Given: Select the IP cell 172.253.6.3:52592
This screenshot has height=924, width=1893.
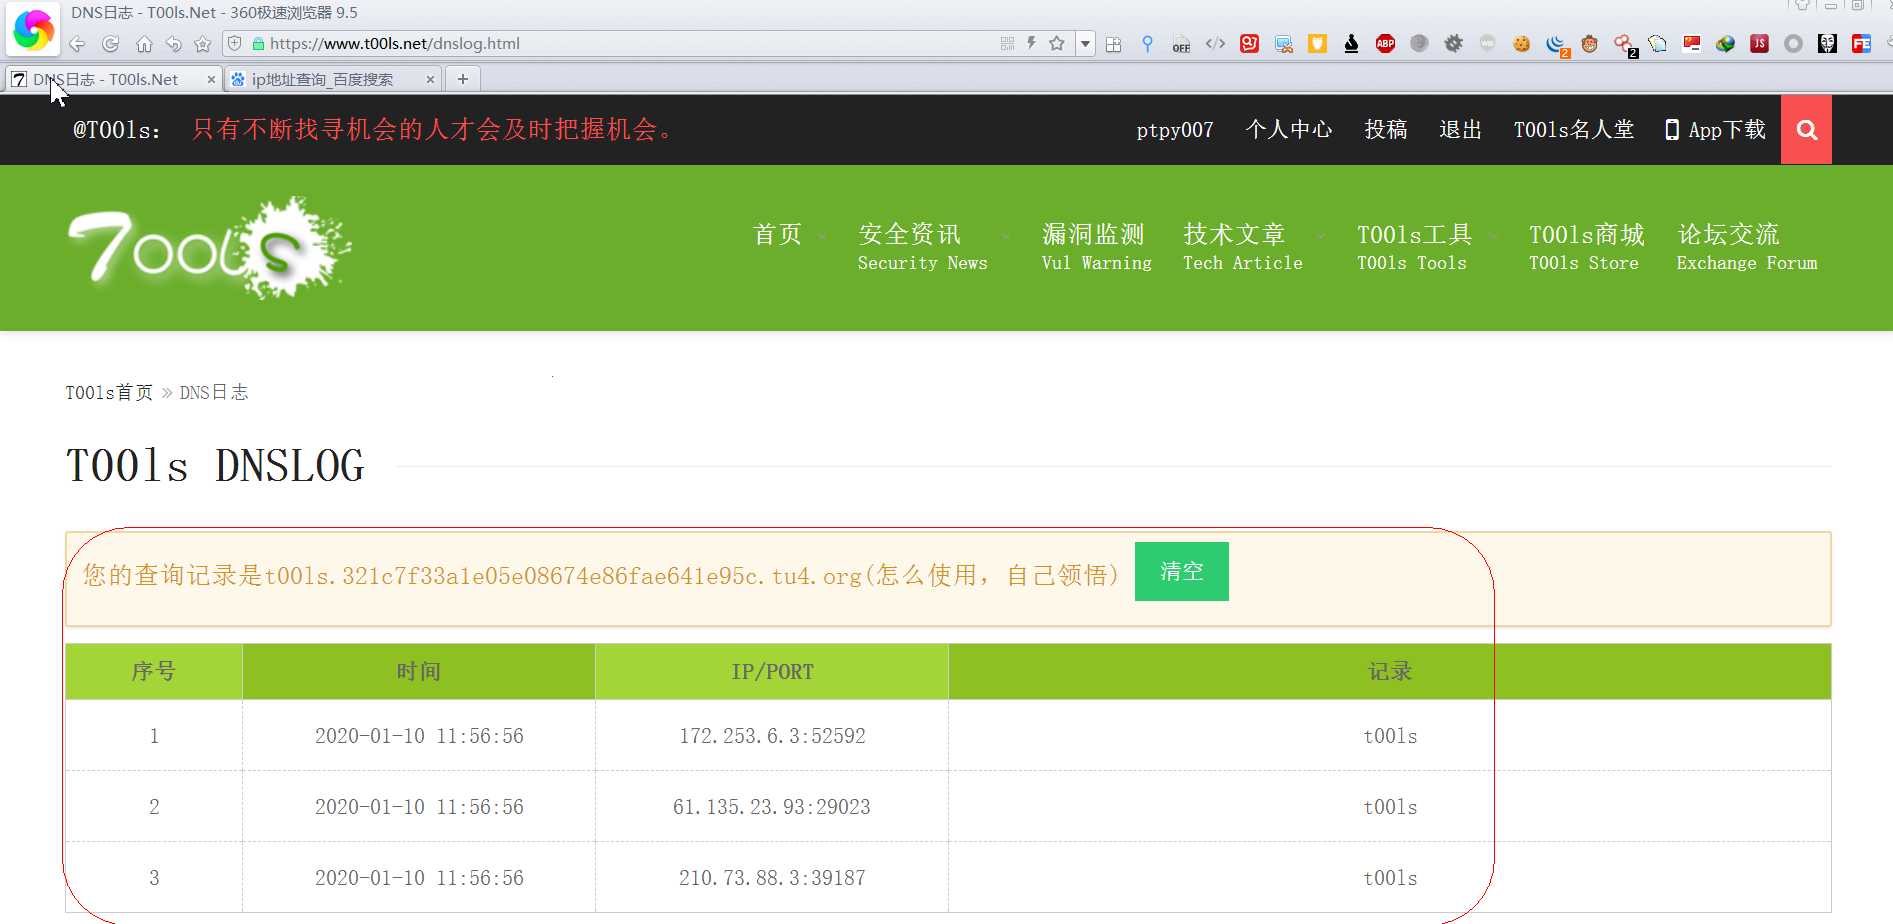Looking at the screenshot, I should coord(772,736).
